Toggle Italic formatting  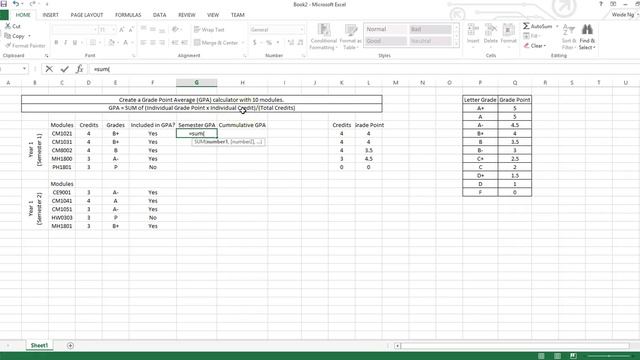[x=65, y=42]
